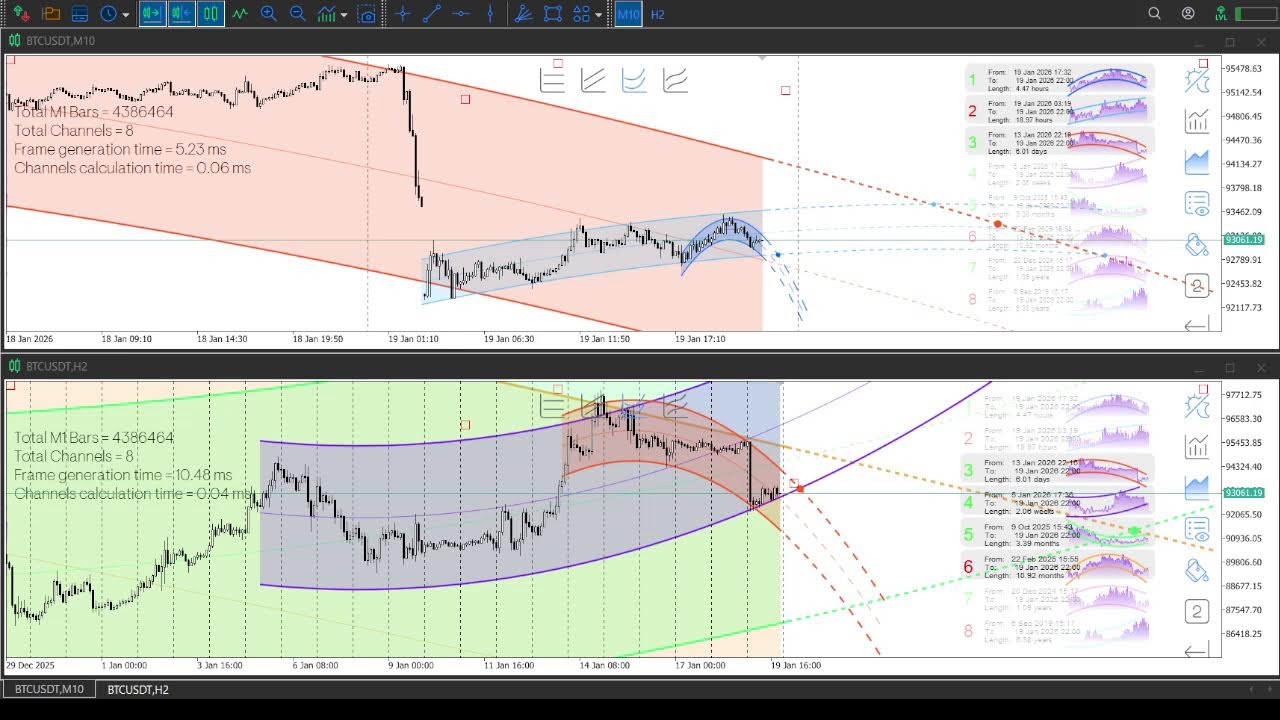Click the clock timeframe icon
This screenshot has width=1280, height=720.
(108, 14)
